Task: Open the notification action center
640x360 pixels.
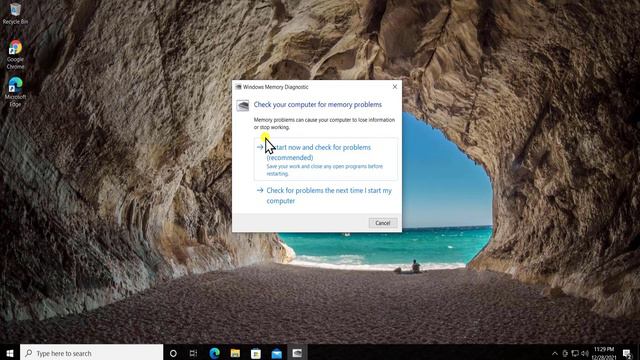Action: point(627,353)
